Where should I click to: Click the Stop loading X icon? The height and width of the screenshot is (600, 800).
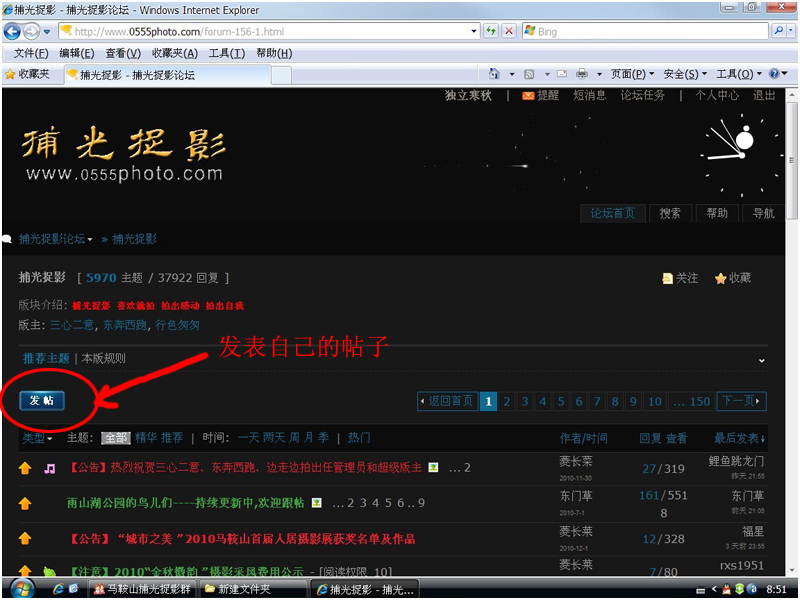(x=509, y=32)
